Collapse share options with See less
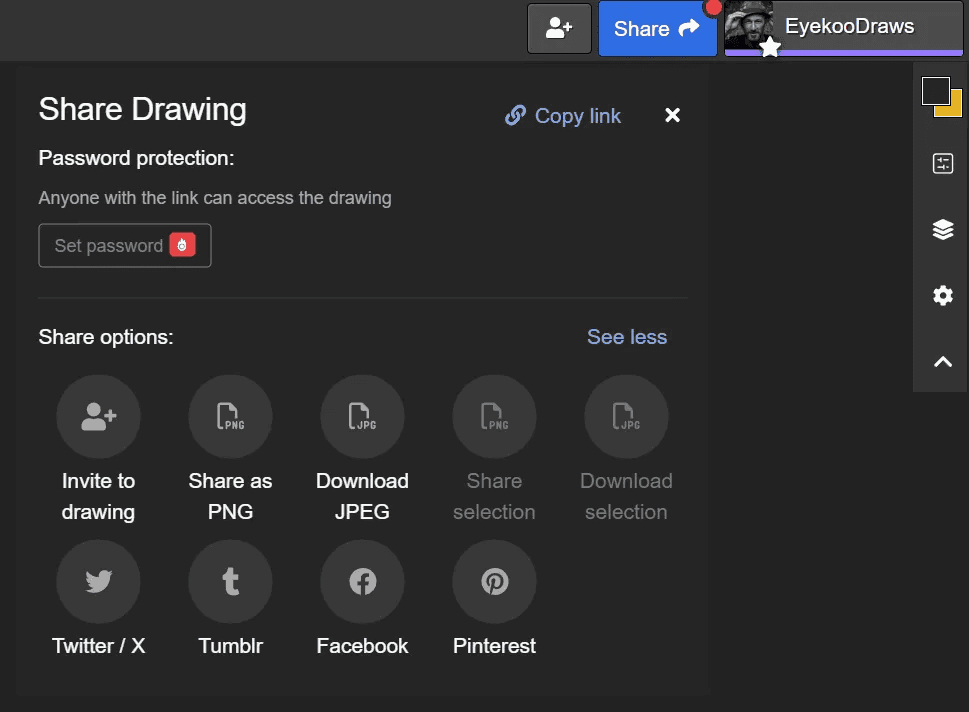This screenshot has width=969, height=712. [626, 337]
